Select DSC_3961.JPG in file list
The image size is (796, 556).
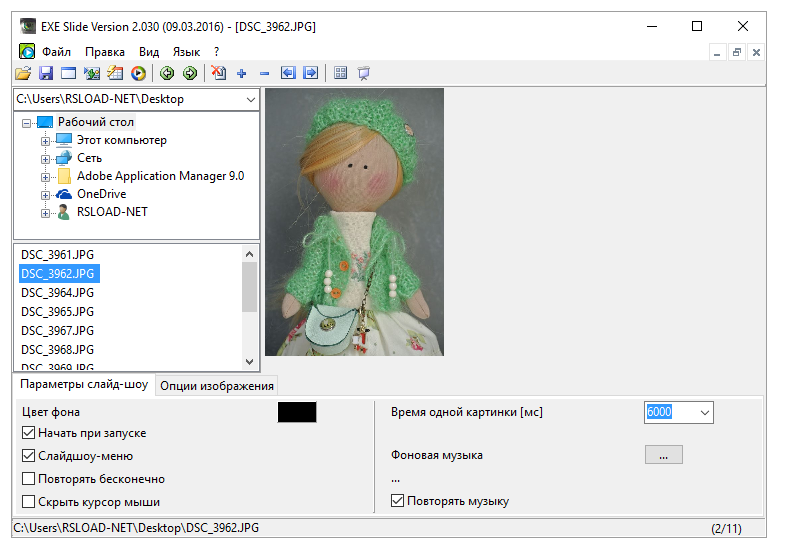click(x=57, y=255)
